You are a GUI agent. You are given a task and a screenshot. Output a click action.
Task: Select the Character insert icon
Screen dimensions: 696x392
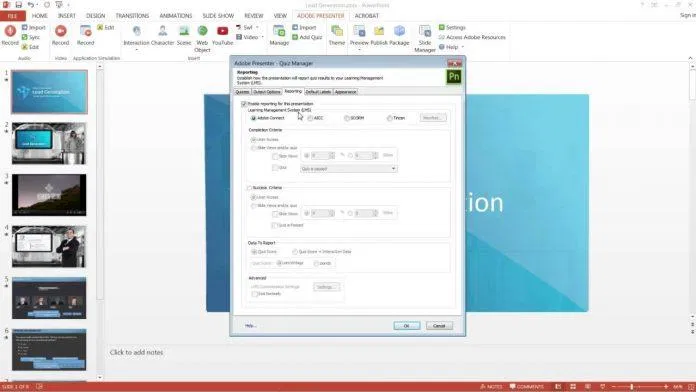point(162,31)
